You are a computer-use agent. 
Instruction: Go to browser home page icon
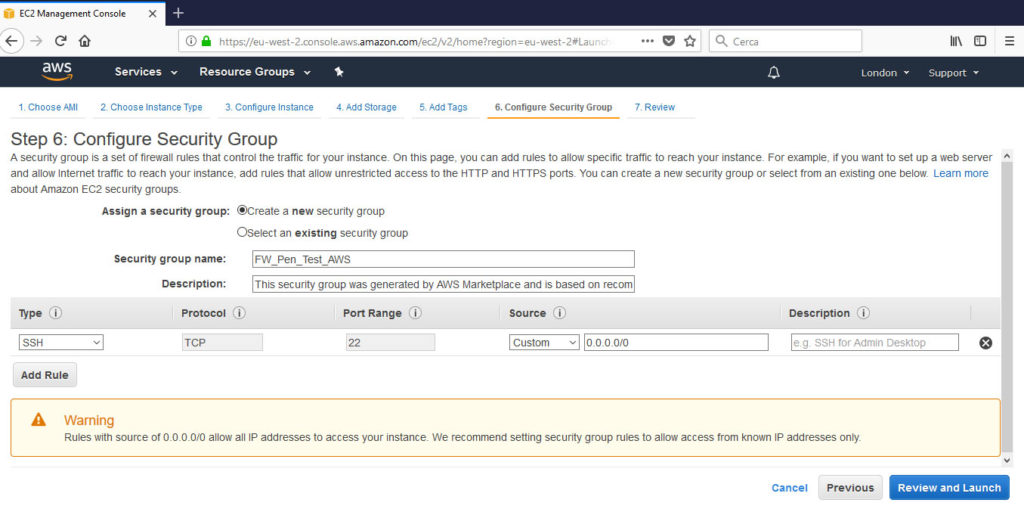tap(84, 41)
